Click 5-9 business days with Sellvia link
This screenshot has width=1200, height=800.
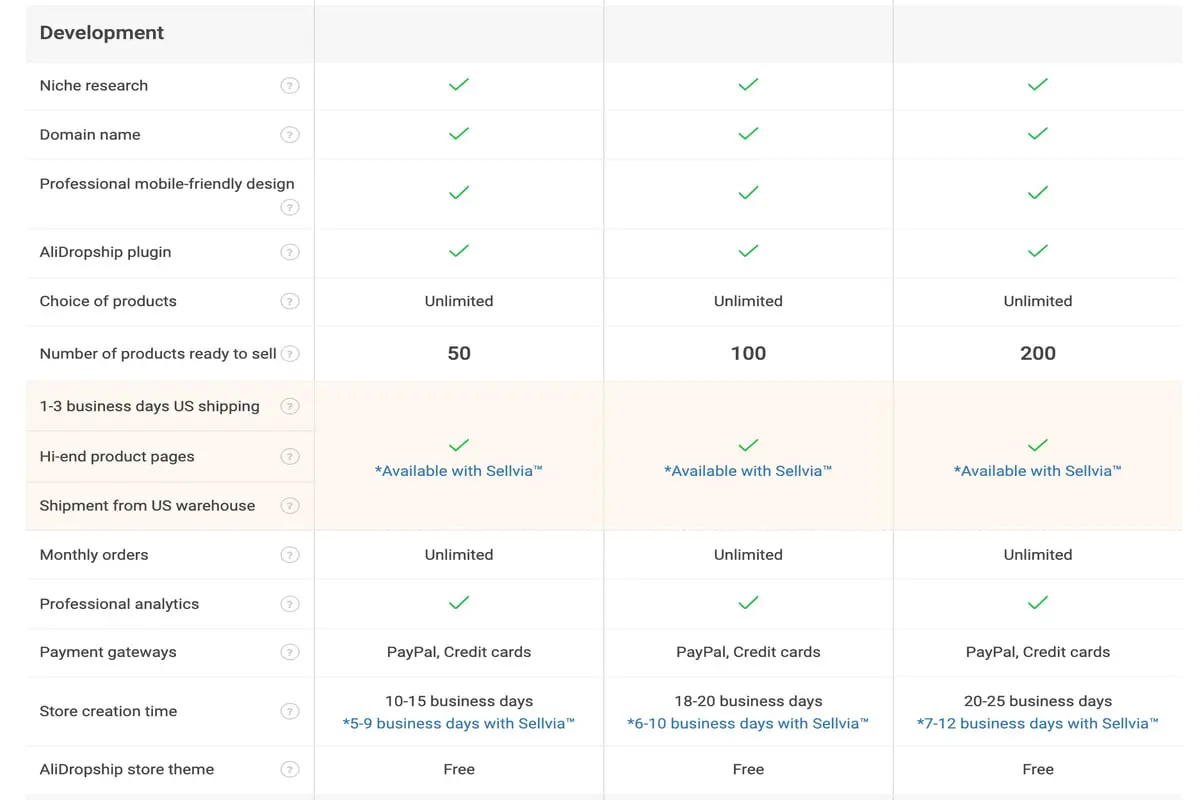pyautogui.click(x=459, y=723)
